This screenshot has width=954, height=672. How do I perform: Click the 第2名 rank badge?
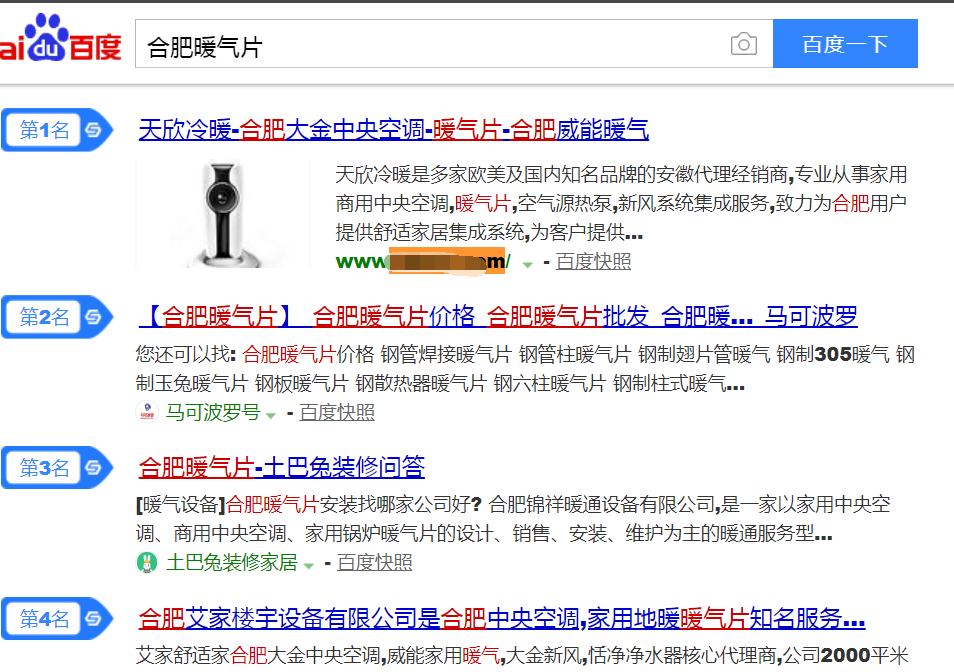(57, 317)
